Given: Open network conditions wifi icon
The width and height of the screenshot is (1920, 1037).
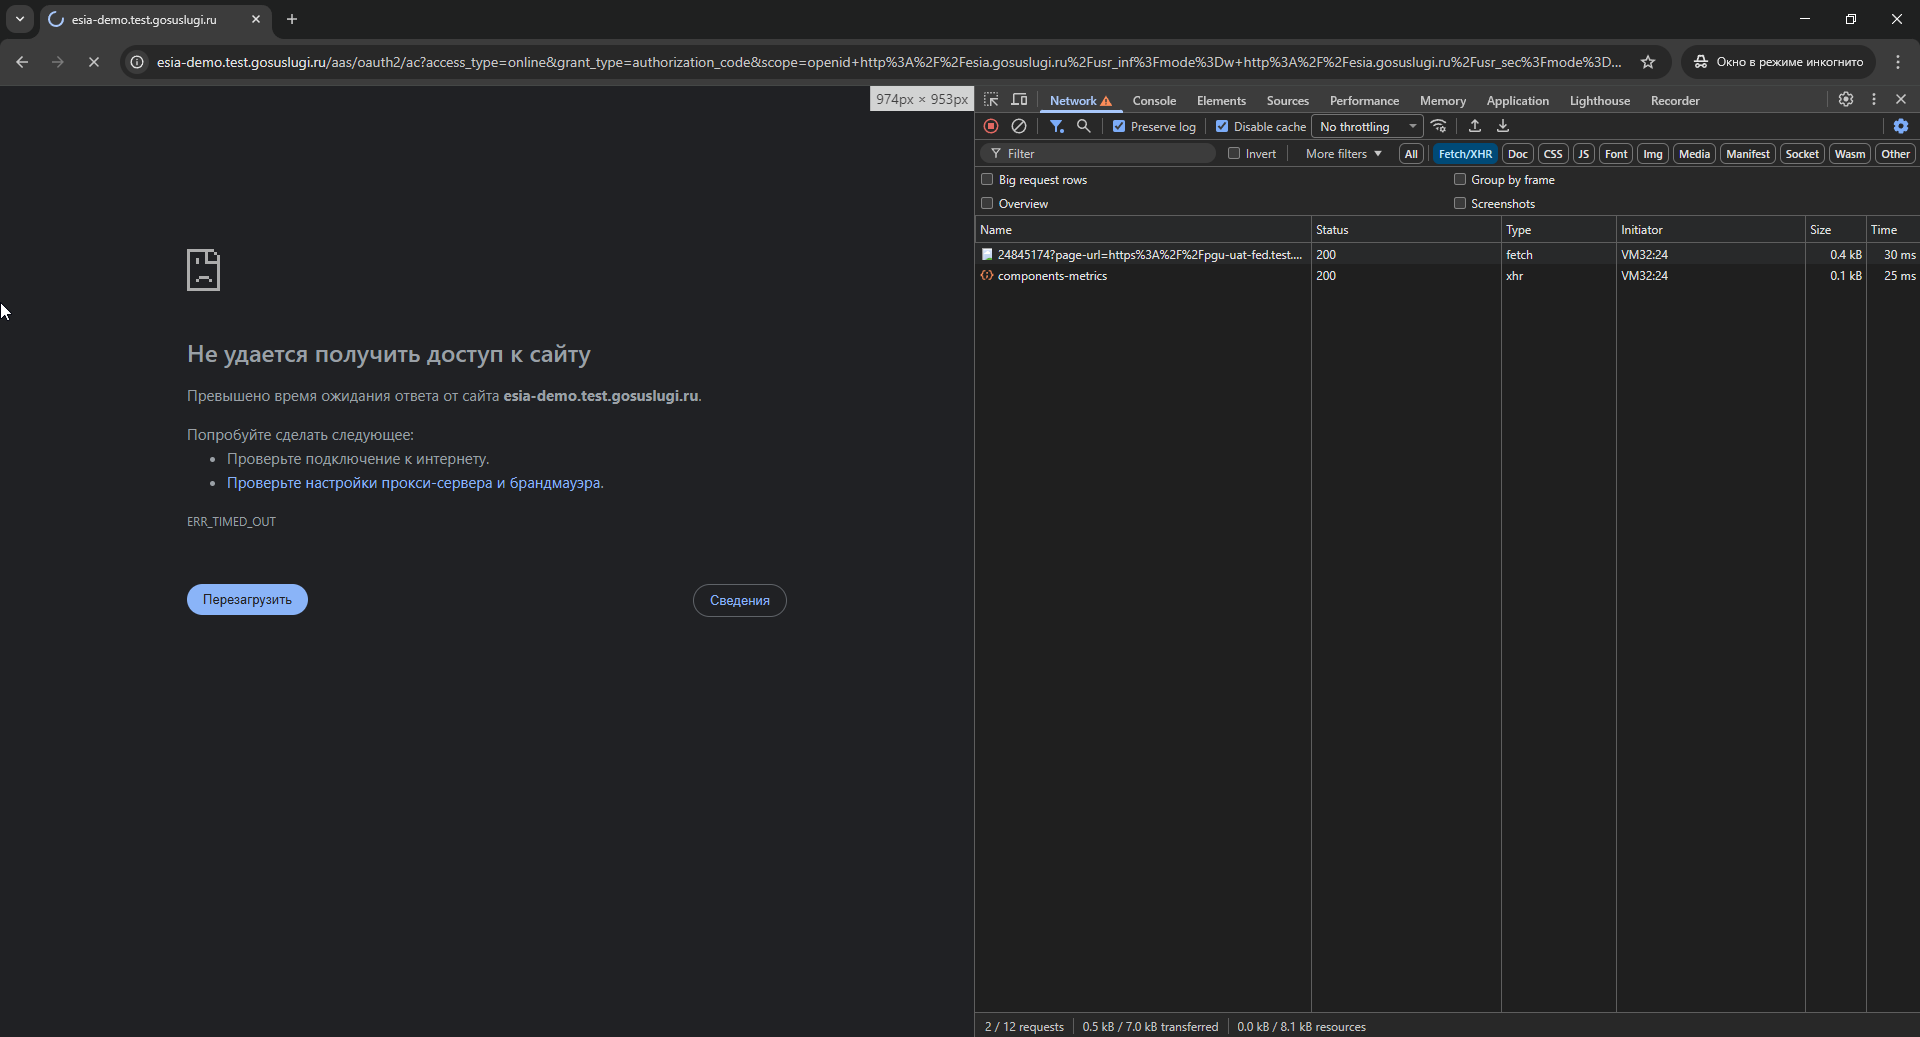Looking at the screenshot, I should point(1439,126).
